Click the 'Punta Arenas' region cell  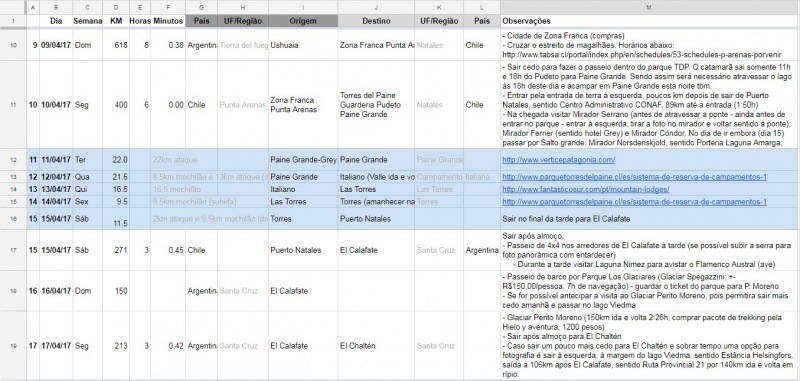point(243,105)
